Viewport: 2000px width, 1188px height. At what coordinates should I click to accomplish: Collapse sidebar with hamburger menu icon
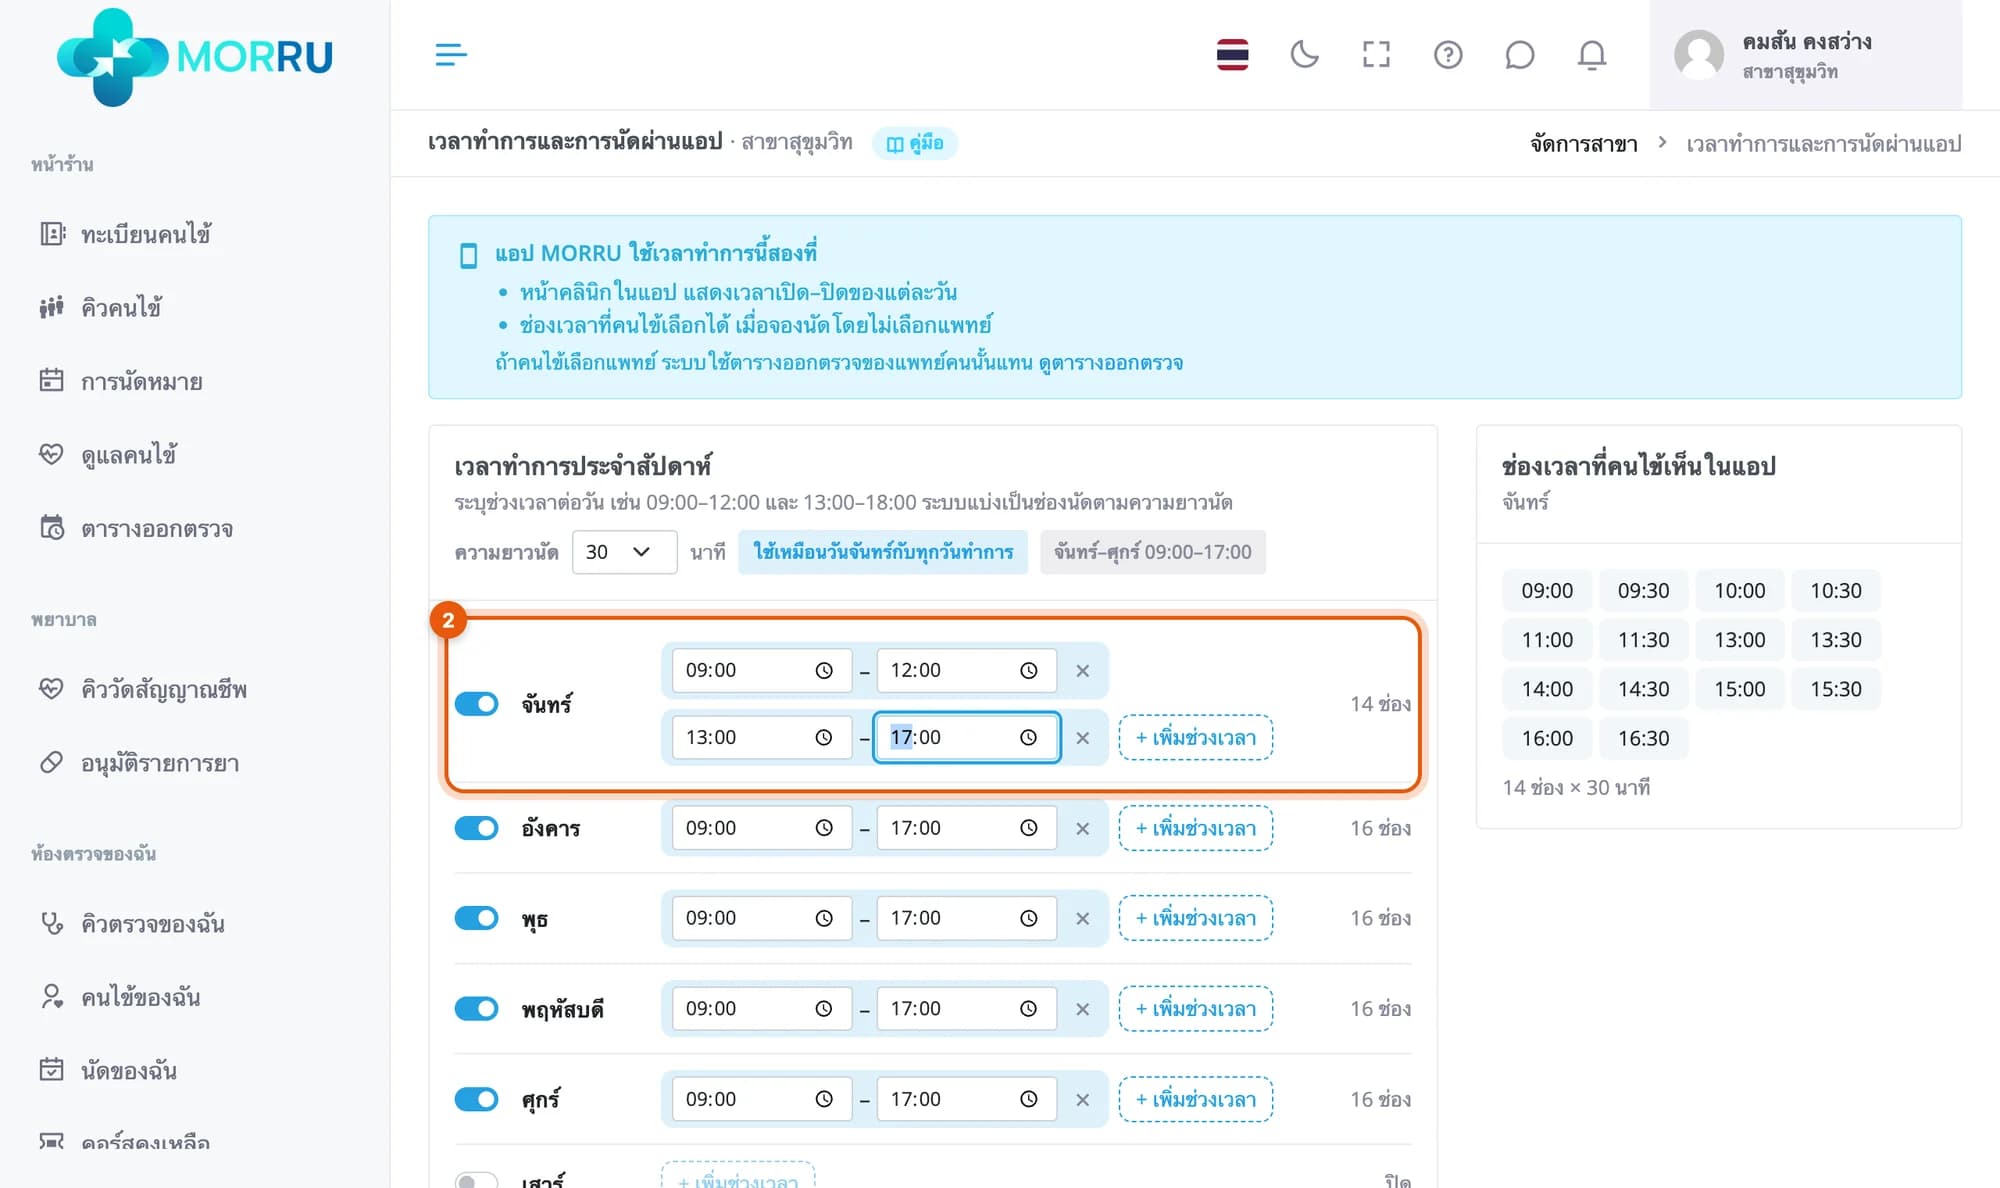tap(451, 55)
